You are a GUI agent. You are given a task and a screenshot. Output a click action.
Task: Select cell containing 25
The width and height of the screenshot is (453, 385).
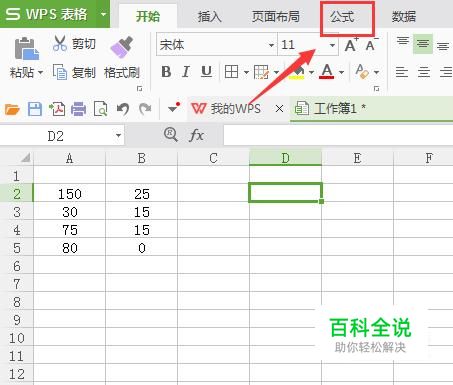(141, 194)
